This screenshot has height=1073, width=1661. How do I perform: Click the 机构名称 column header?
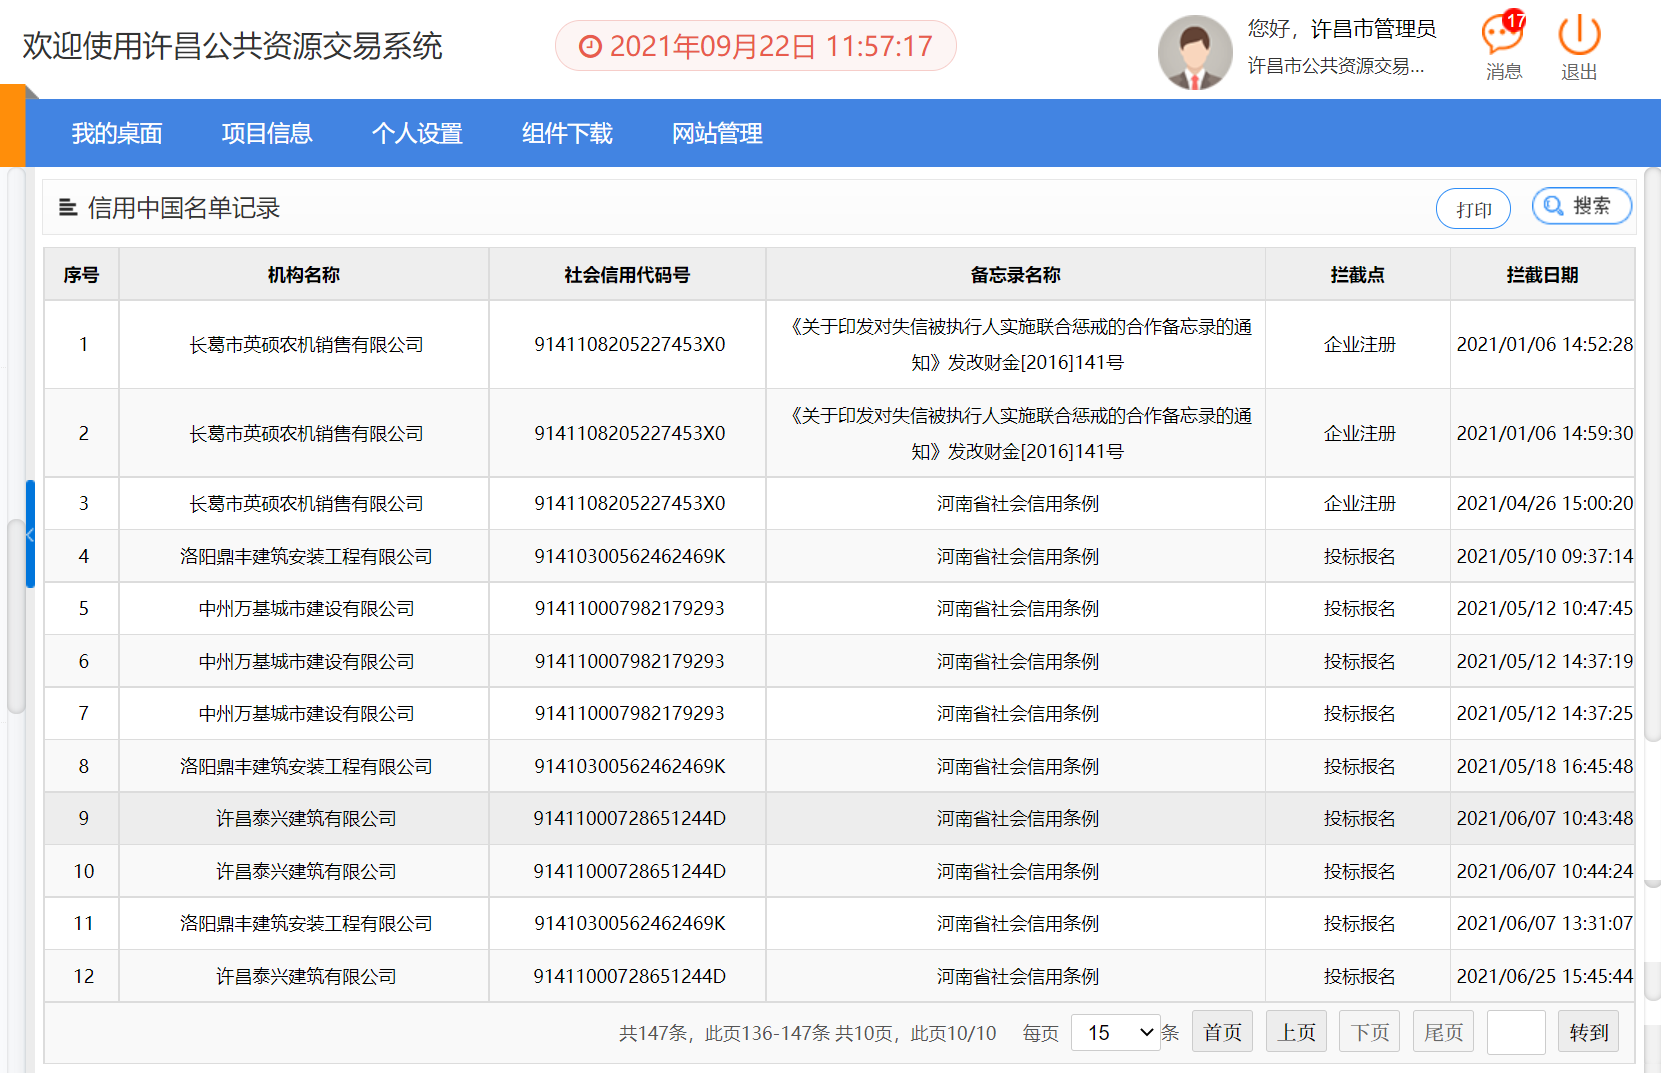304,274
